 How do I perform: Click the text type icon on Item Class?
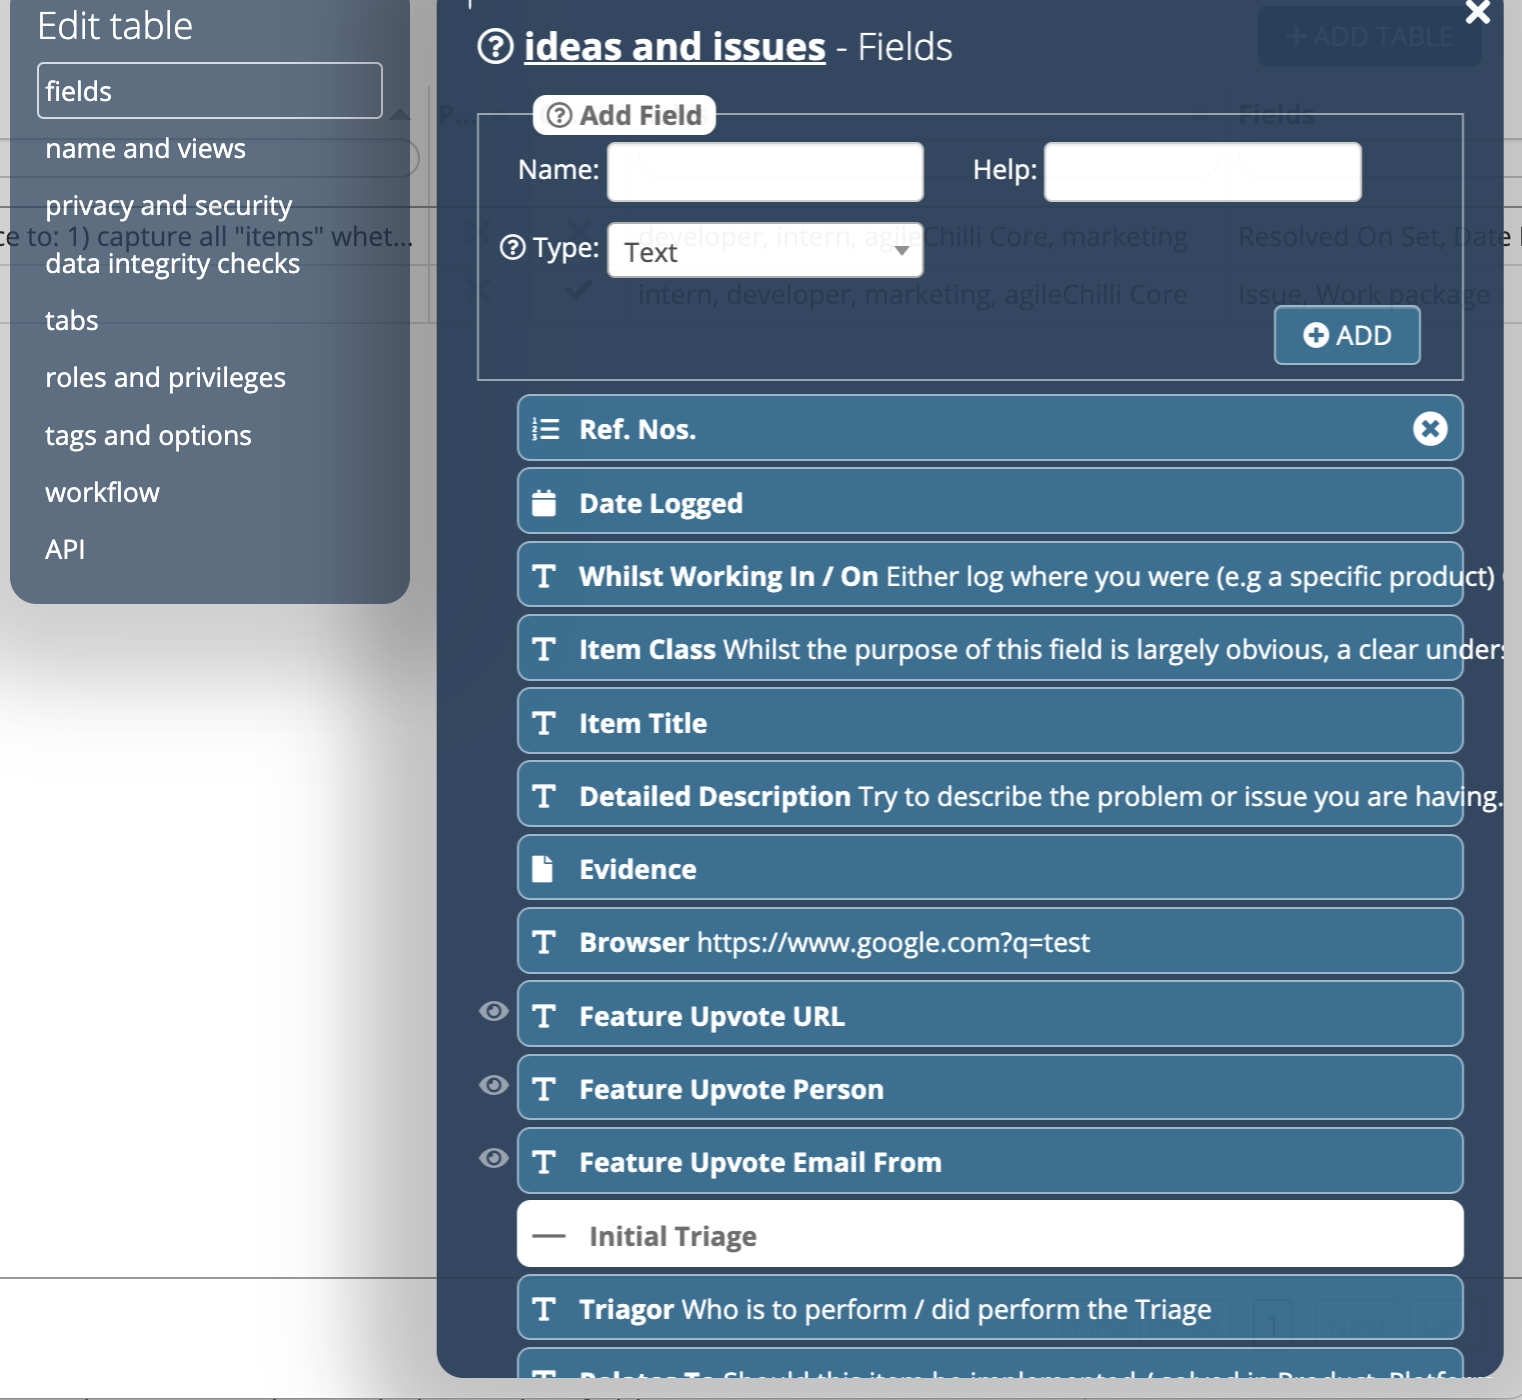point(544,649)
